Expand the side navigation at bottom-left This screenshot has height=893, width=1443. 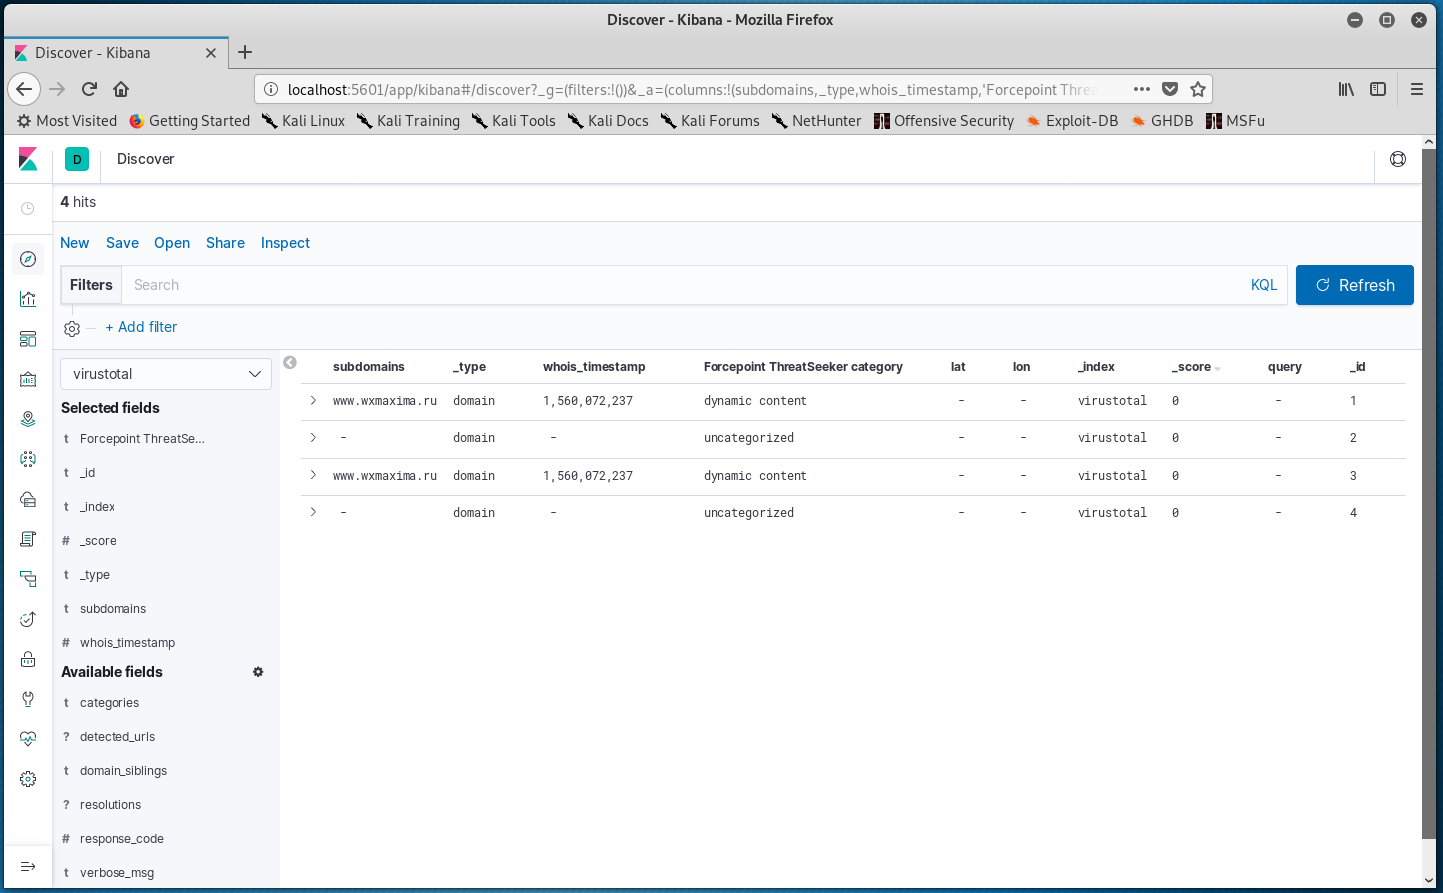[28, 866]
